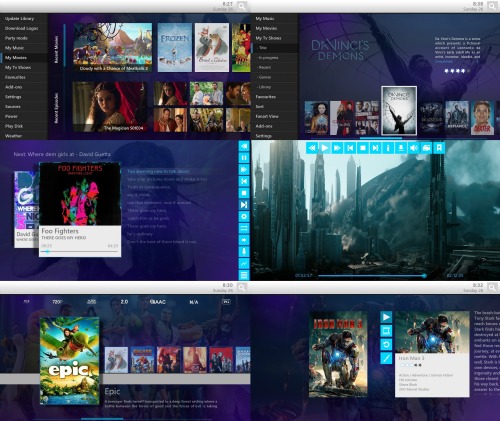Click rewind in the music player's vertical strip
500x421 pixels.
244,146
